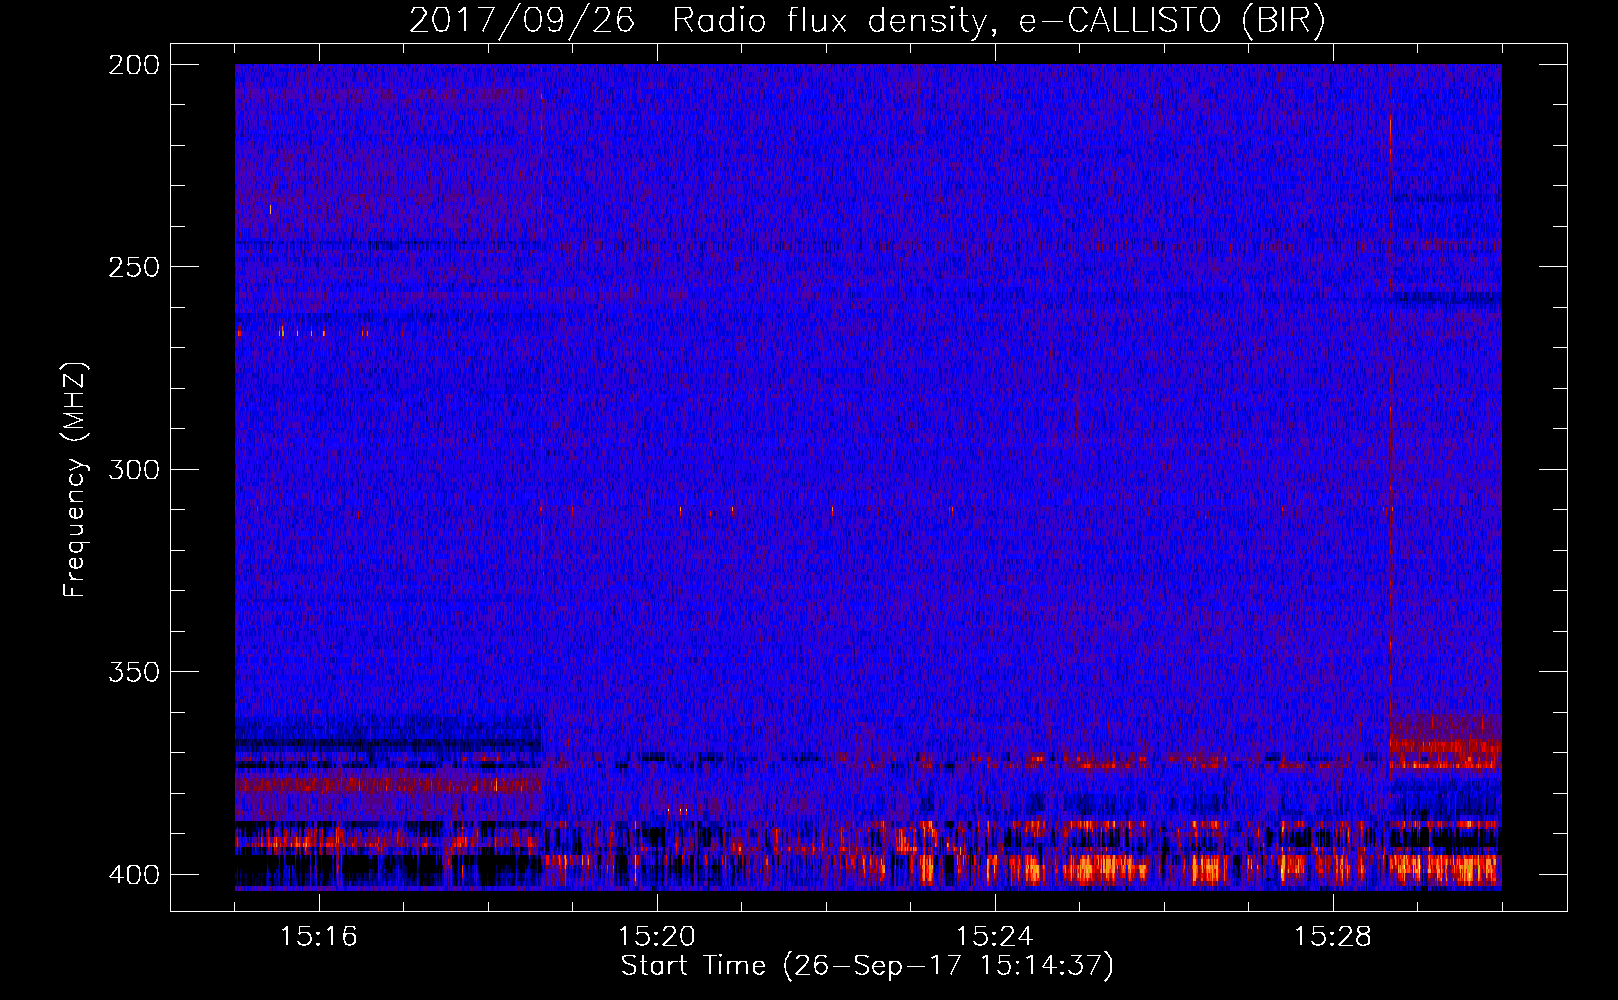Click the 300 frequency tick label
Viewport: 1618px width, 1000px height.
pos(133,469)
